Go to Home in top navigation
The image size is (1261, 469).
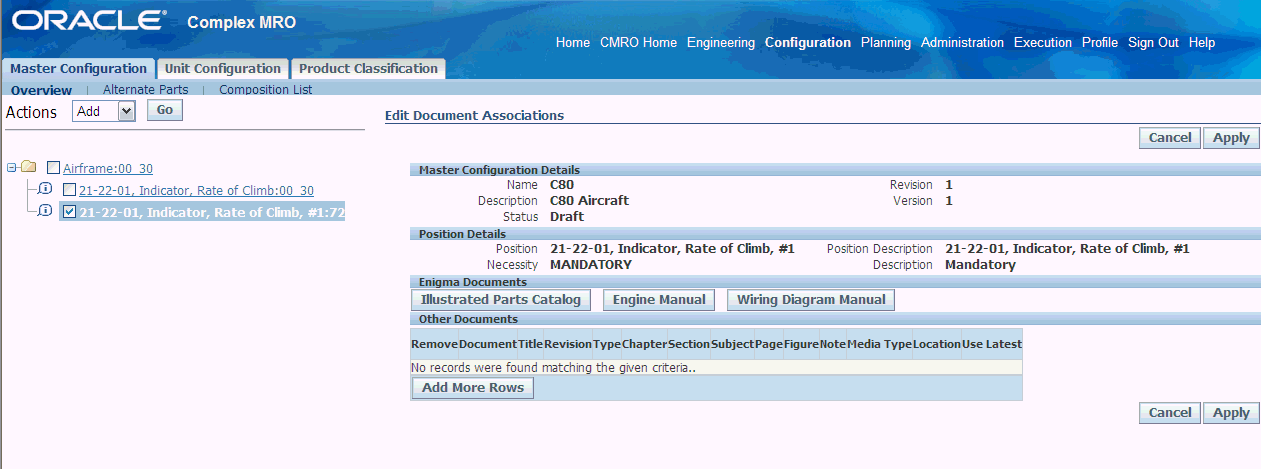(573, 43)
